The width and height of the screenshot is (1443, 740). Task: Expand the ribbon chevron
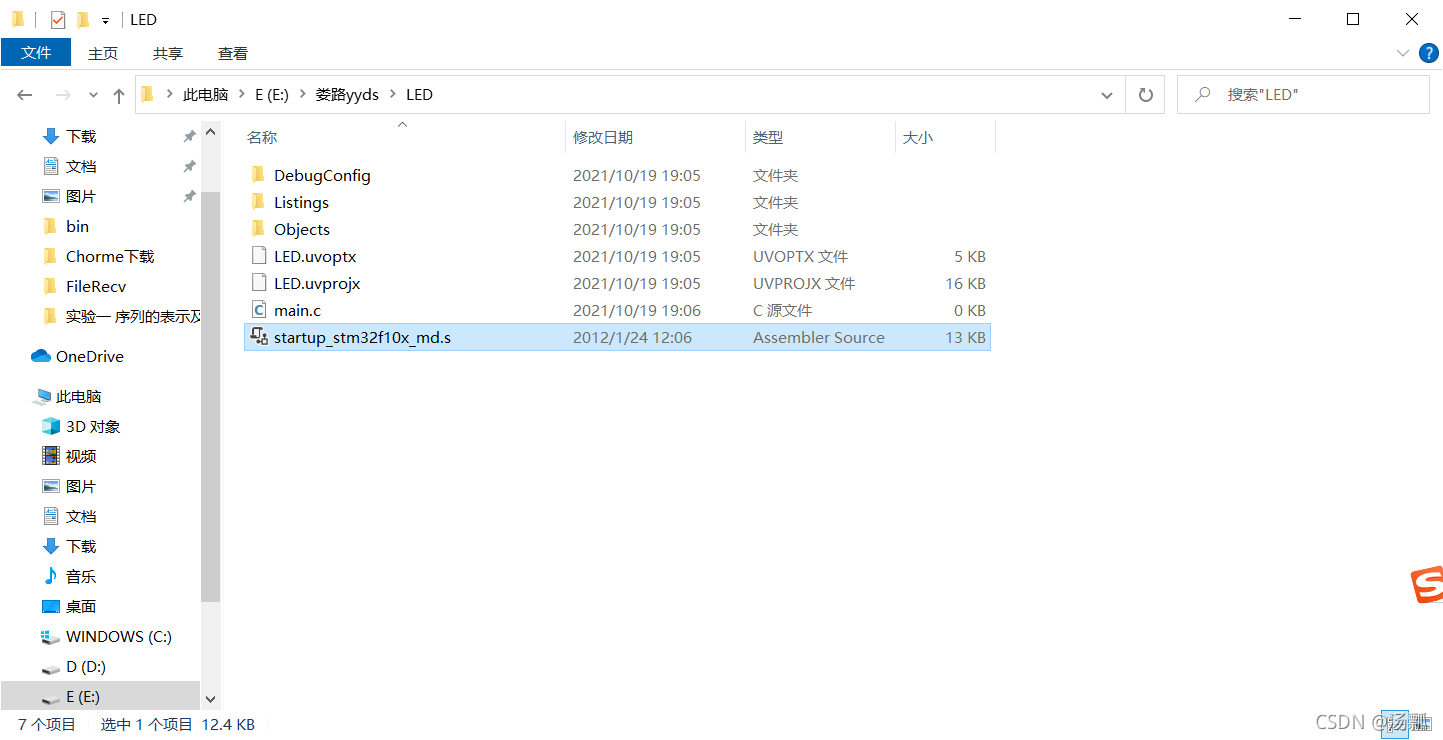pyautogui.click(x=1402, y=52)
